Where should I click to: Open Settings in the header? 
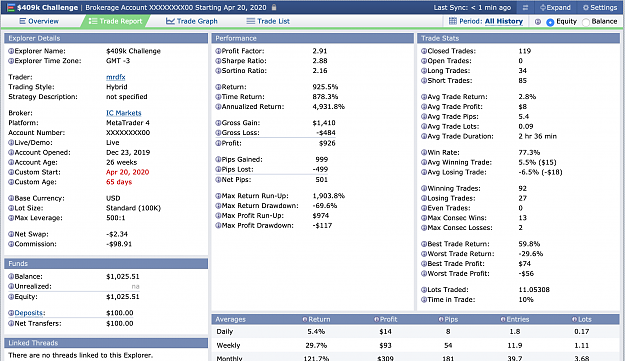[x=600, y=8]
